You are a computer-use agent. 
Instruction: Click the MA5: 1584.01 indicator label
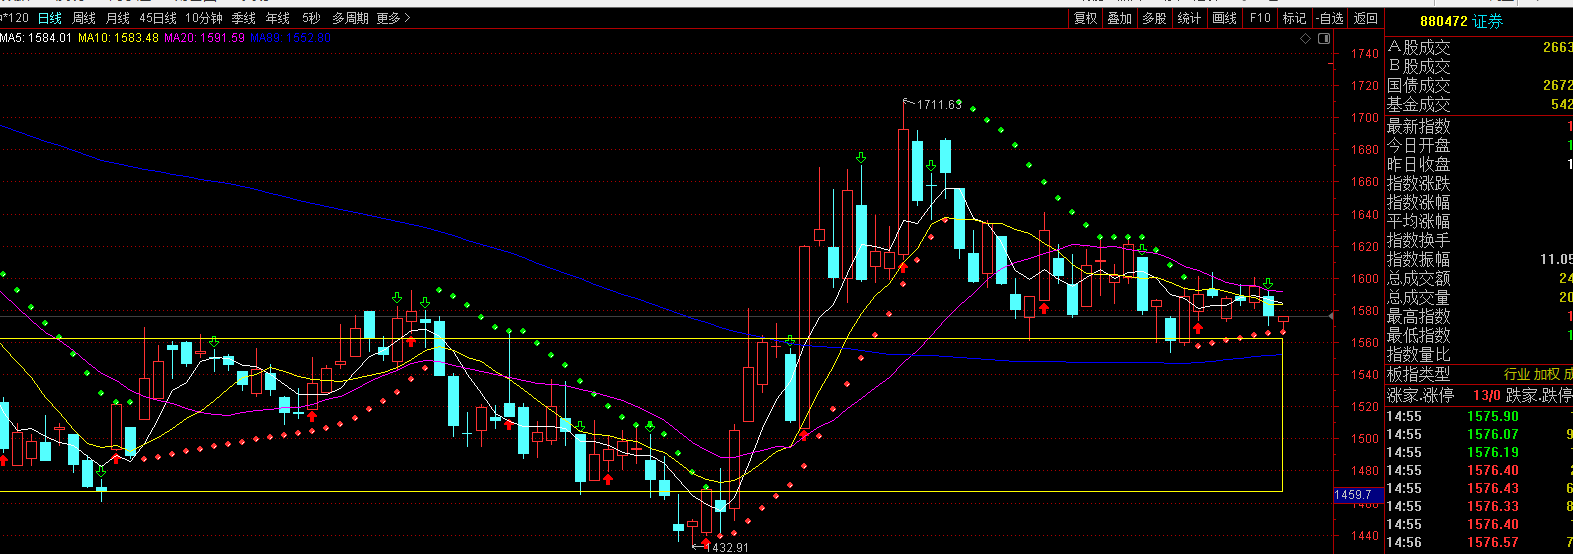click(36, 38)
